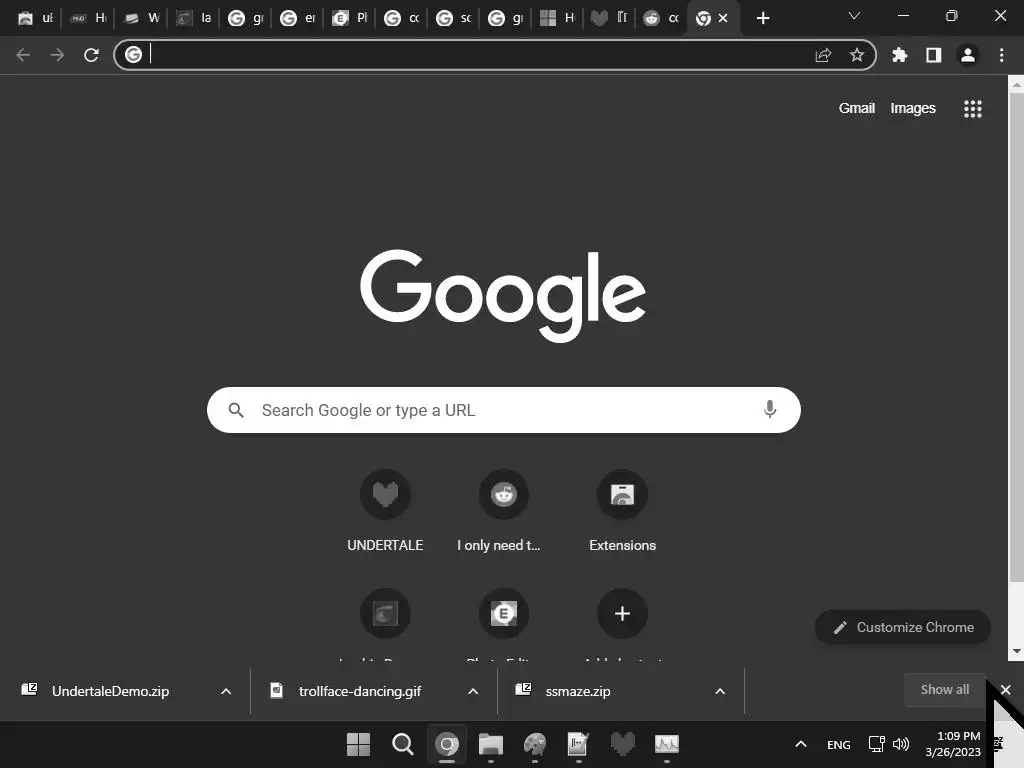
Task: Bookmark this tab with the star icon
Action: pos(857,55)
